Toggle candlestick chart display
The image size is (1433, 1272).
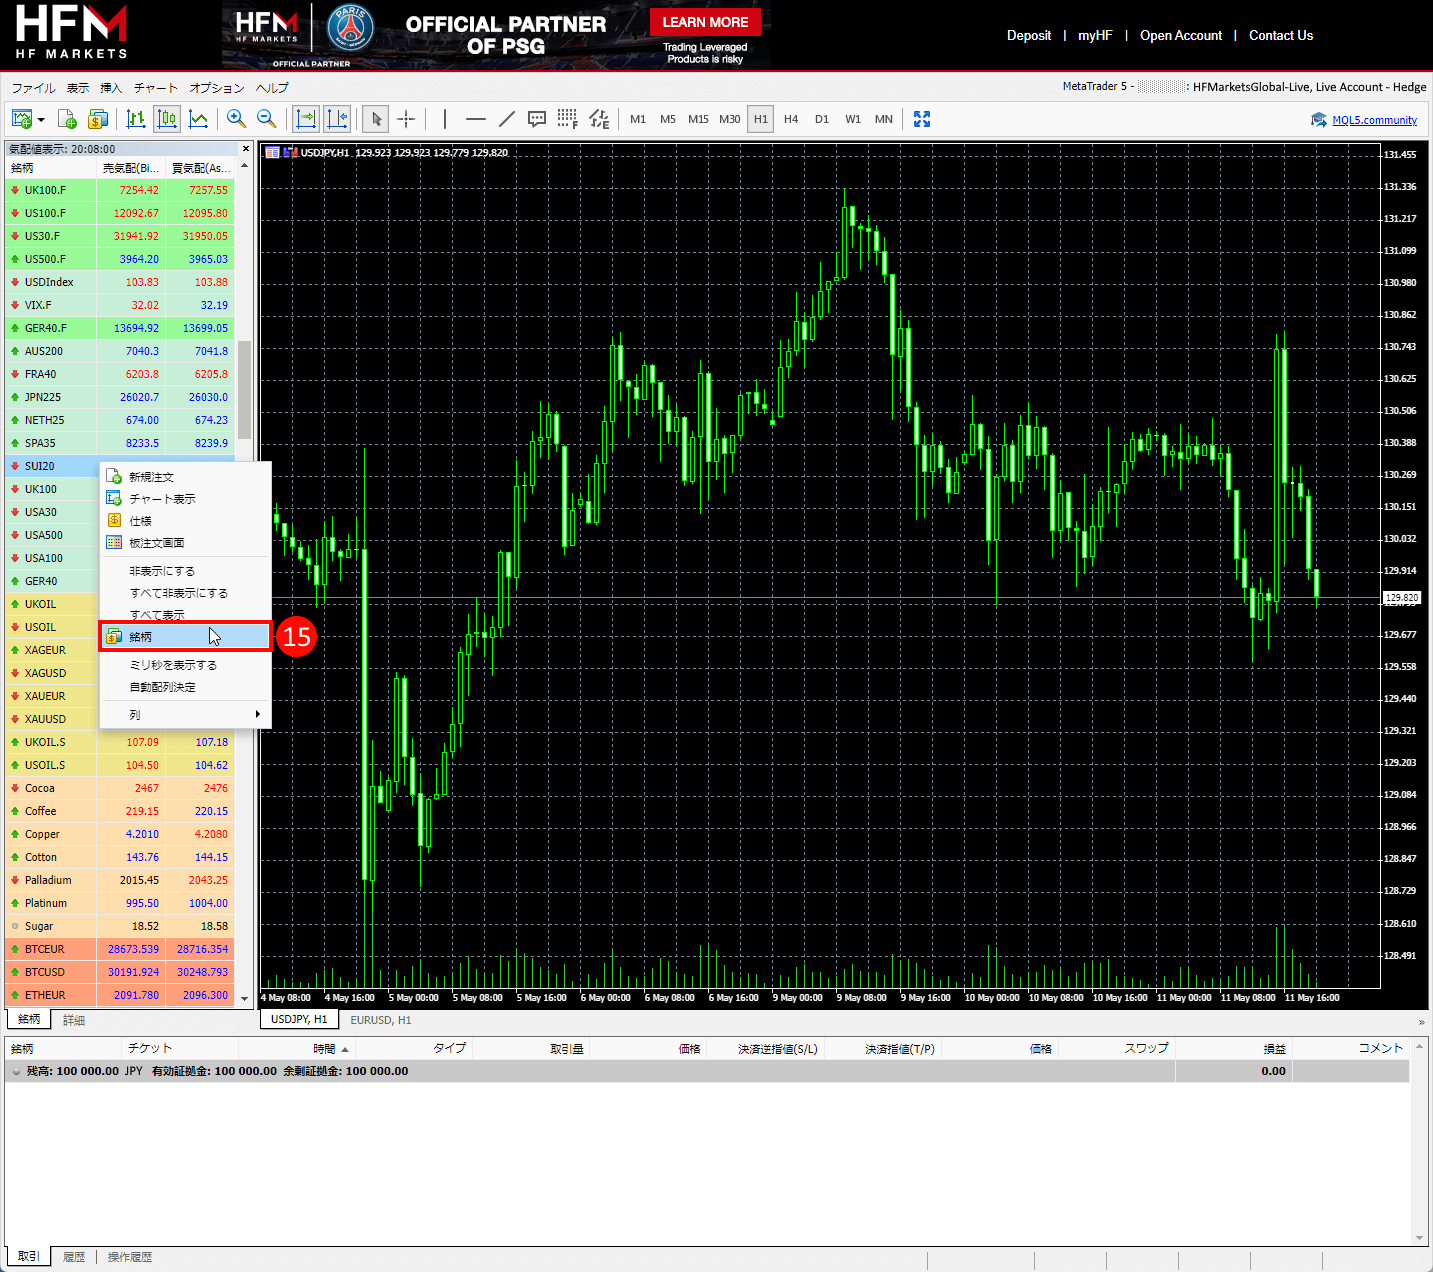pyautogui.click(x=166, y=119)
